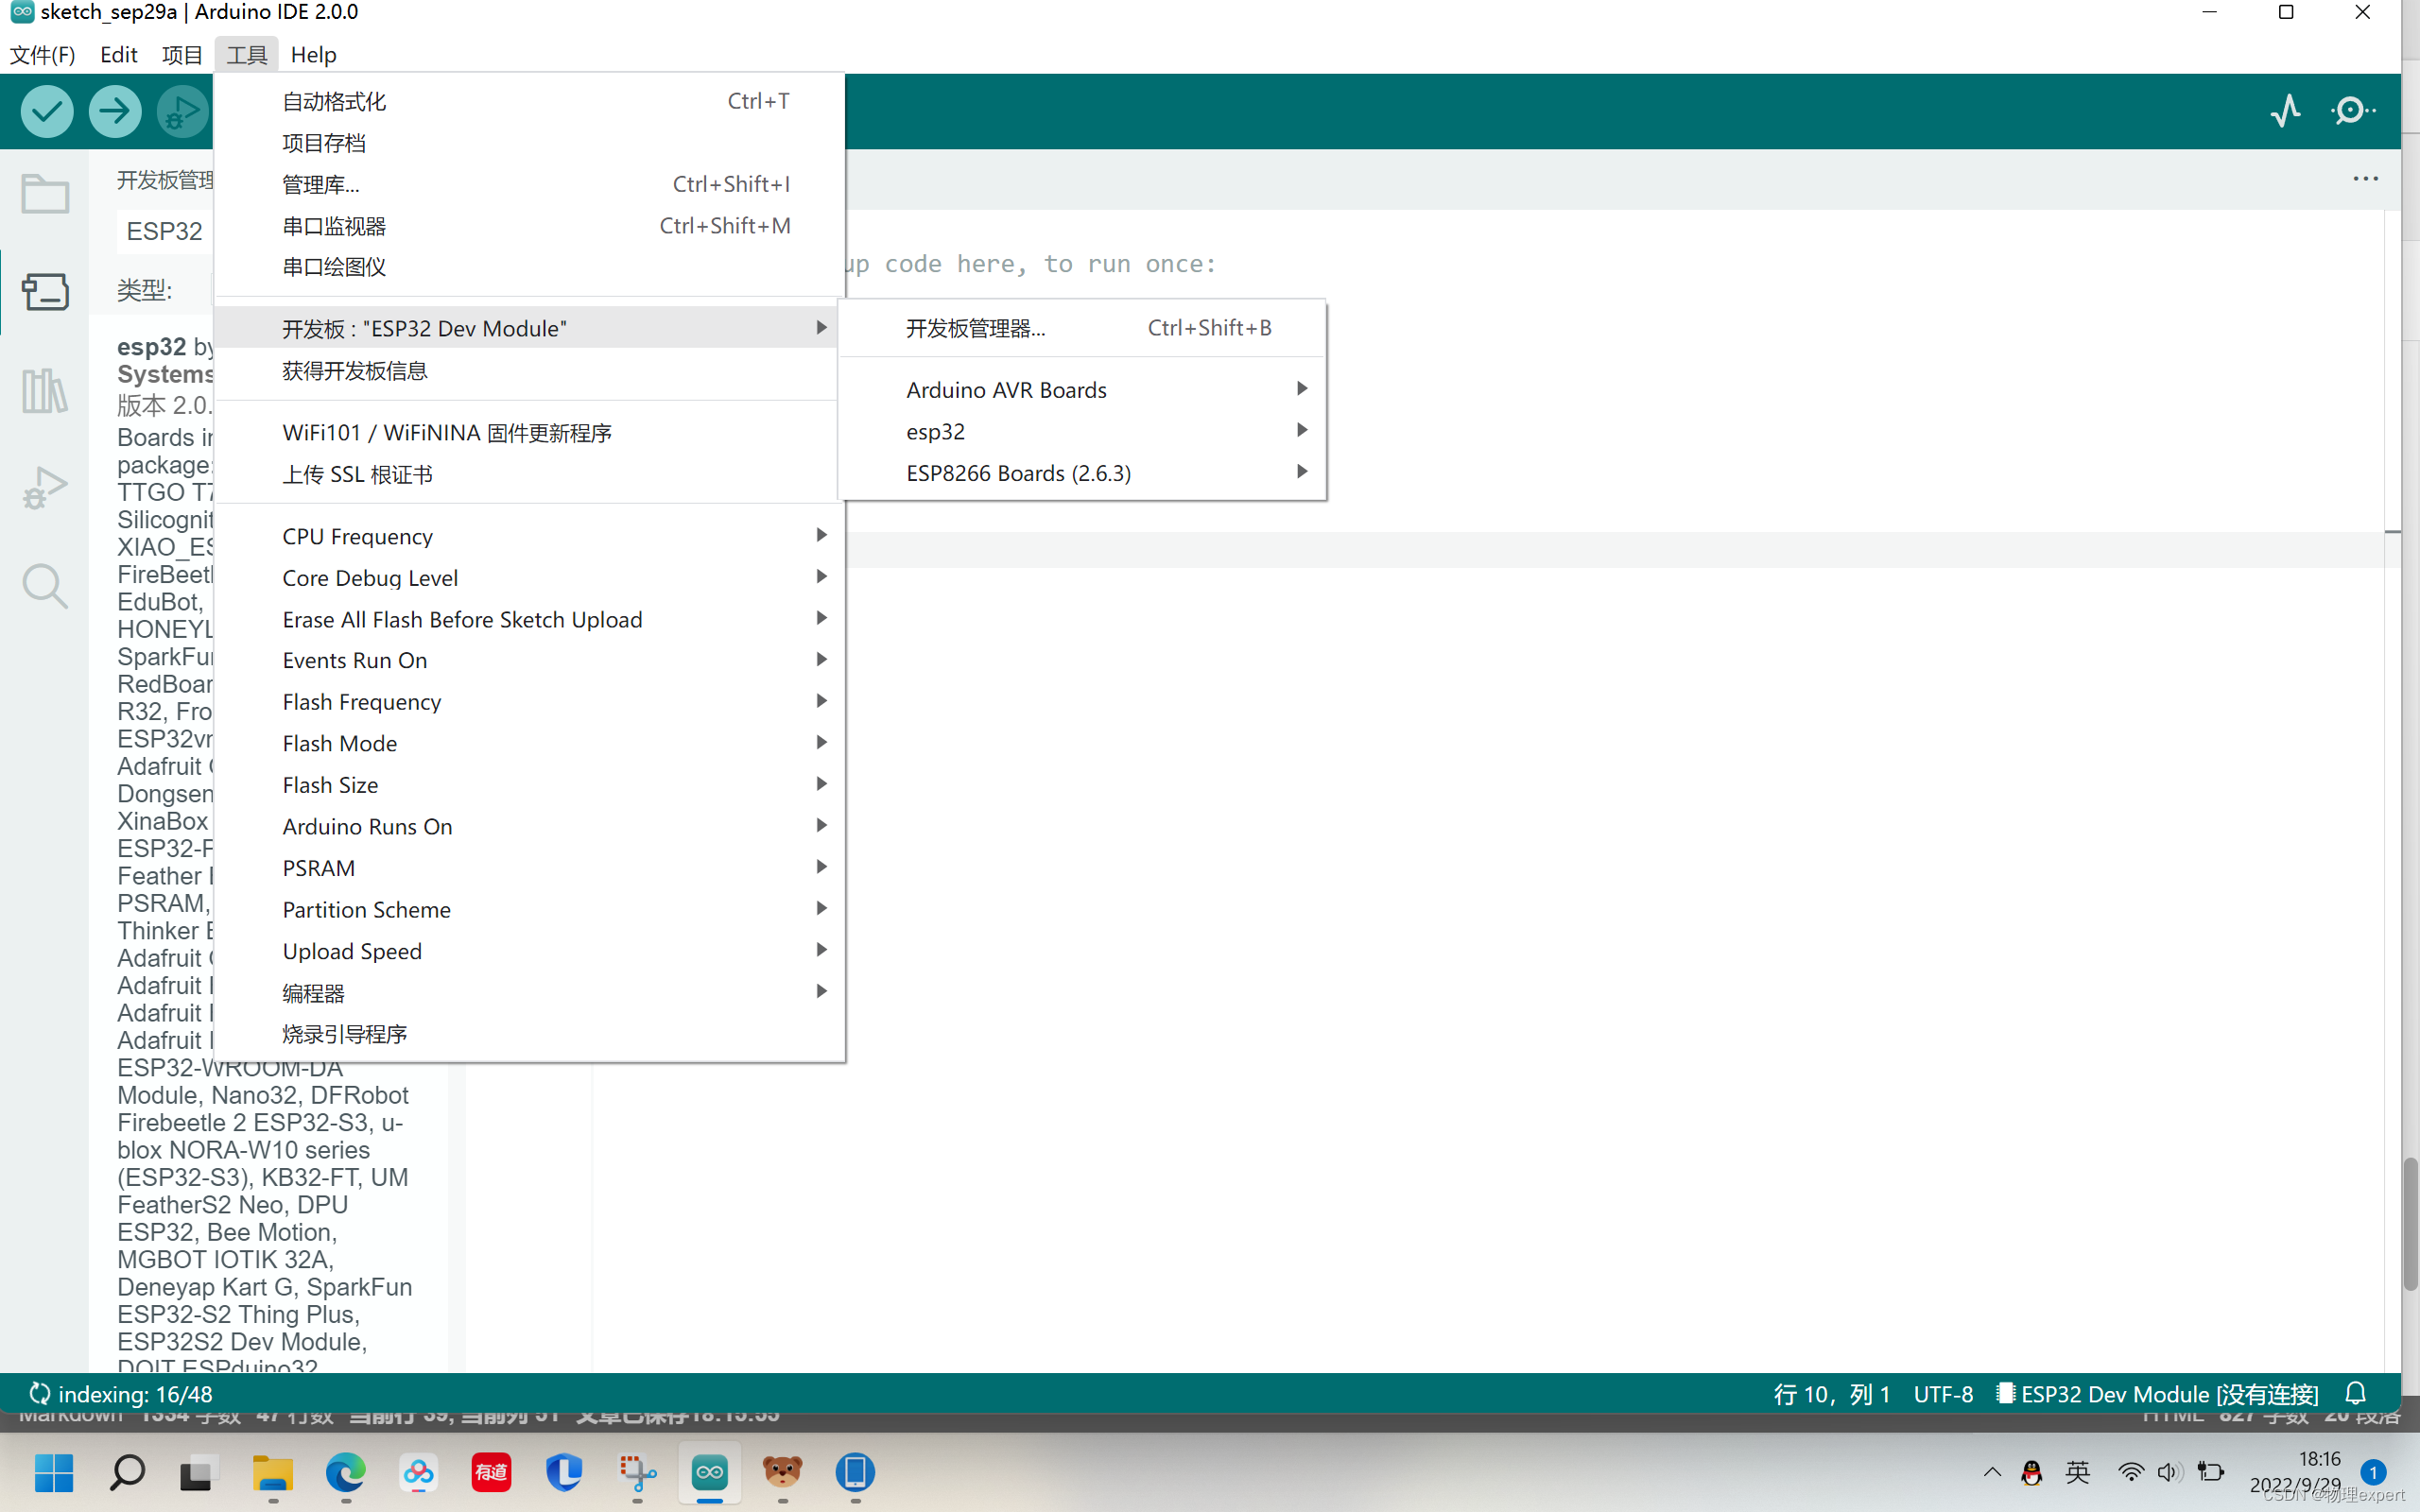
Task: Click the UTF-8 encoding status entry
Action: point(1943,1394)
